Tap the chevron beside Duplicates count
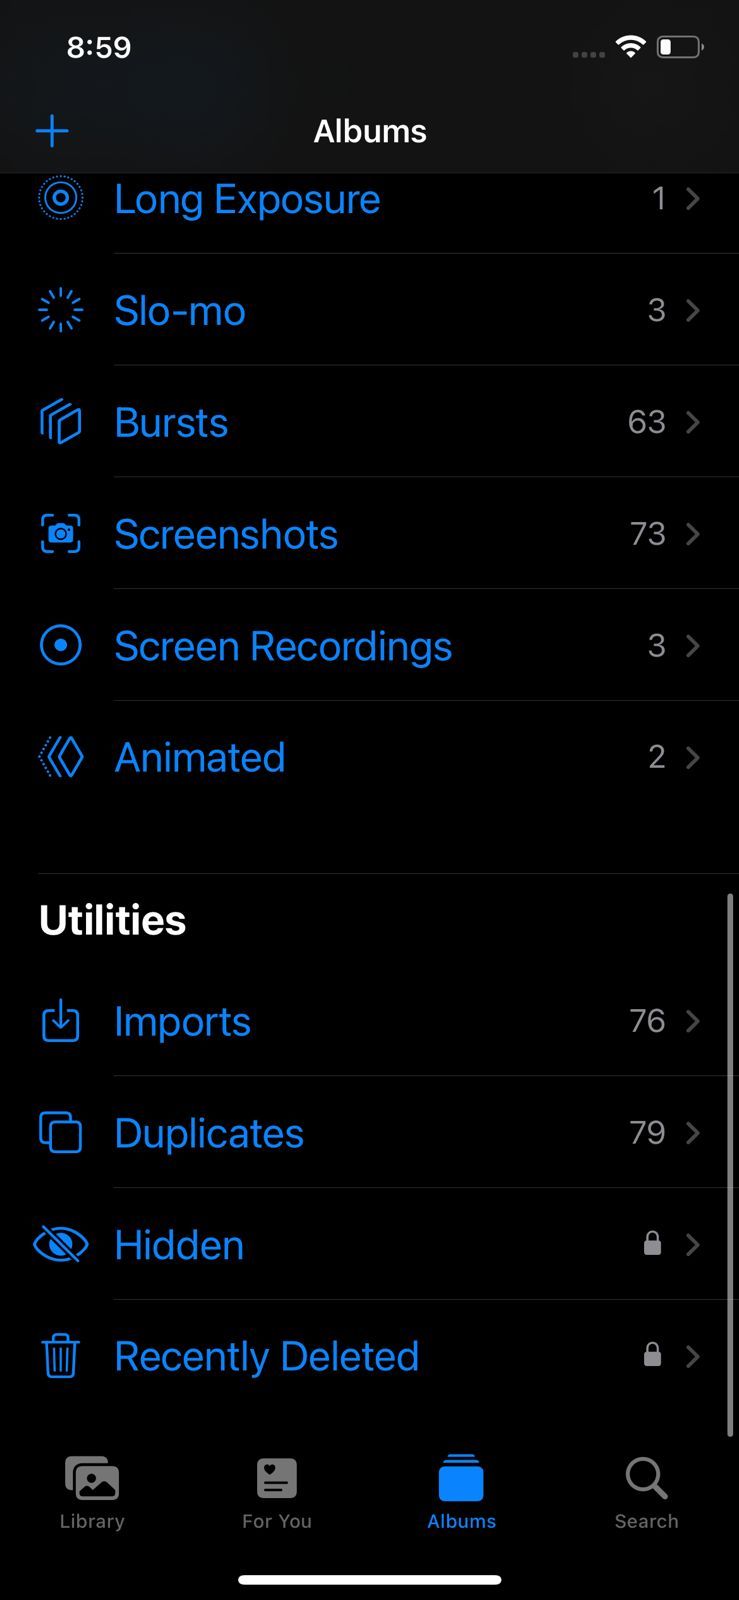Image resolution: width=739 pixels, height=1600 pixels. (x=692, y=1133)
